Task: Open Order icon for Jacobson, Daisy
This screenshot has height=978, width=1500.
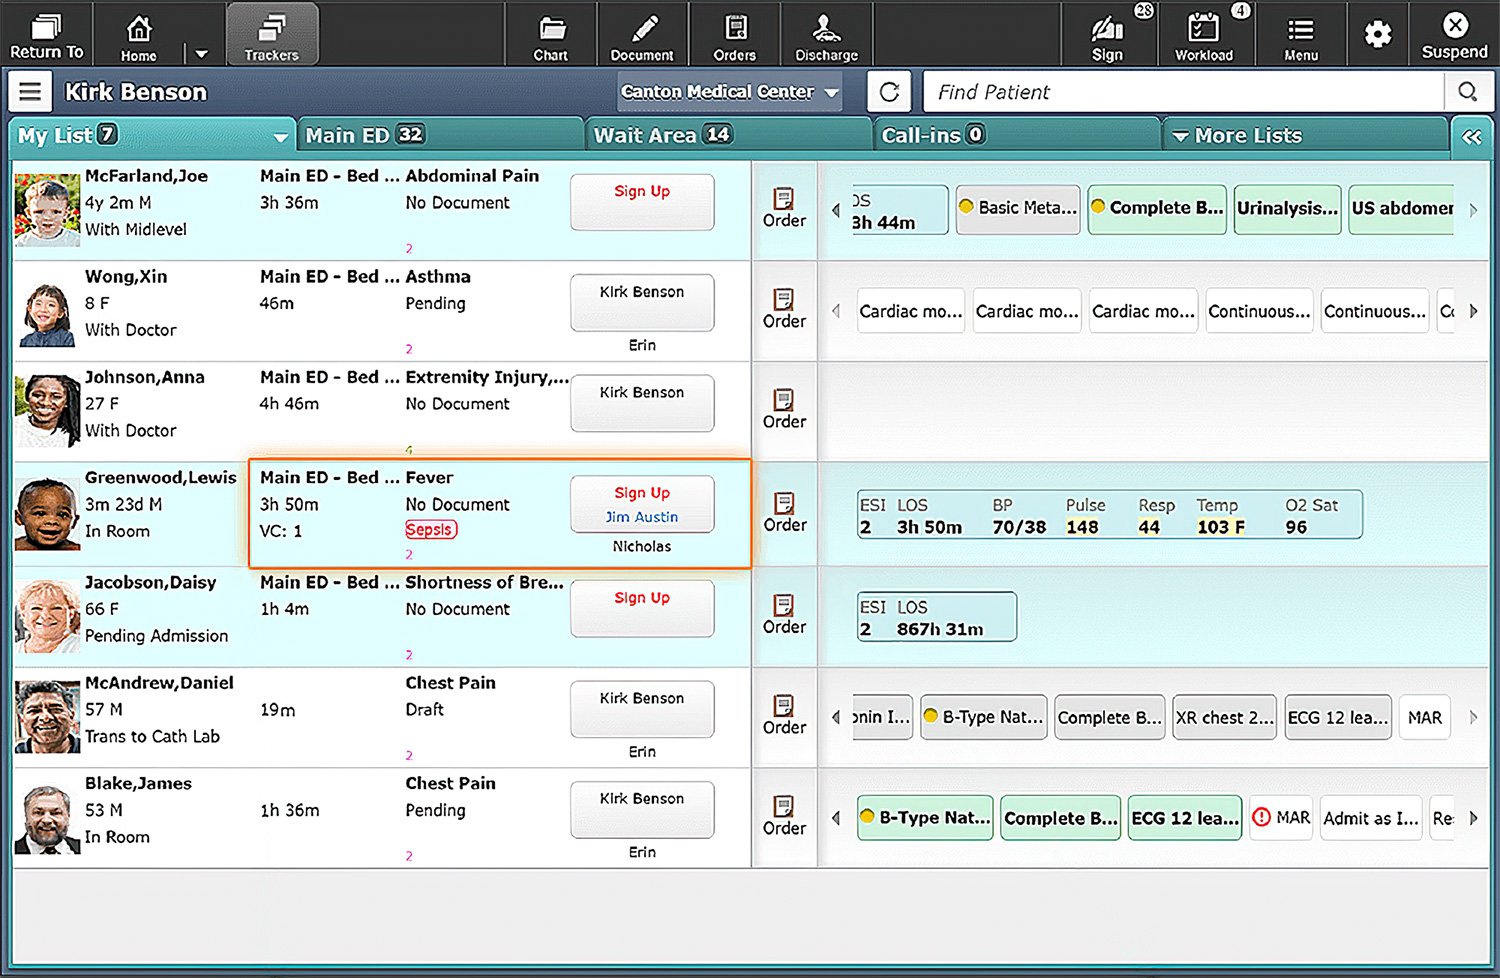Action: (784, 615)
